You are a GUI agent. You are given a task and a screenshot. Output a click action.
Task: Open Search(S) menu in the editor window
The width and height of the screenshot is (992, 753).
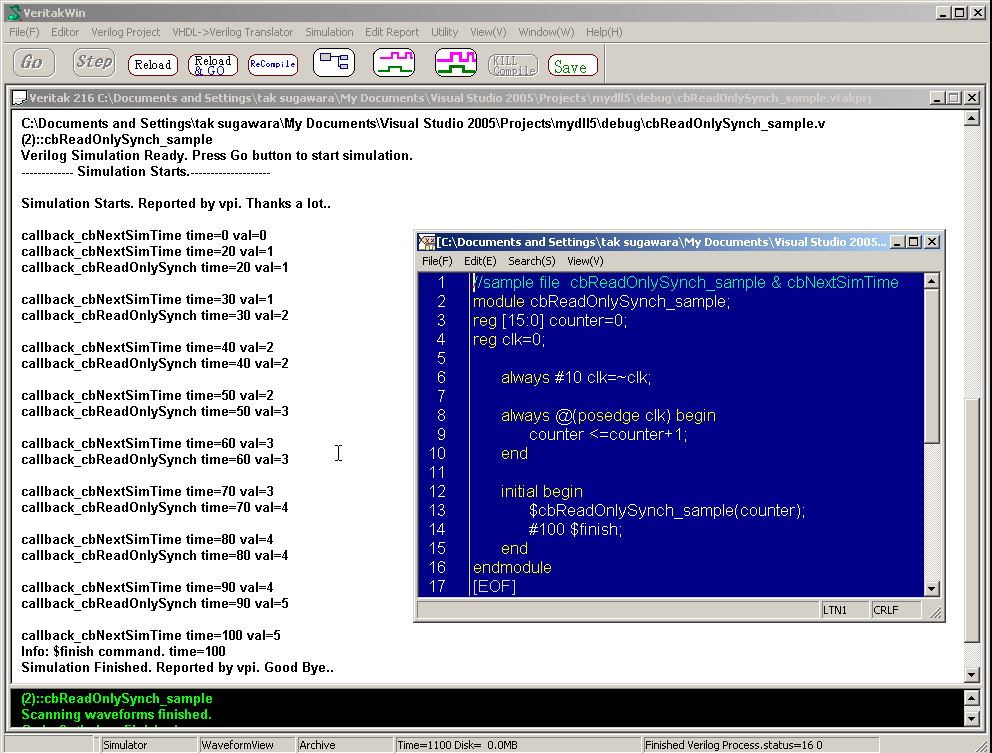pos(531,261)
